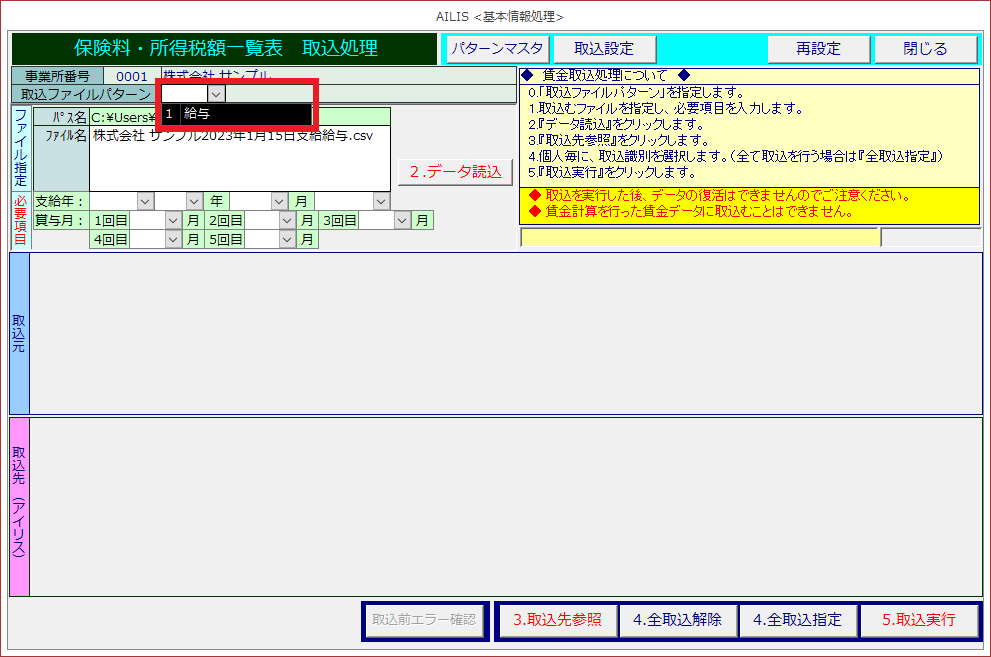Expand the first 支給年 era dropdown
Screen dimensions: 991x657
(145, 201)
